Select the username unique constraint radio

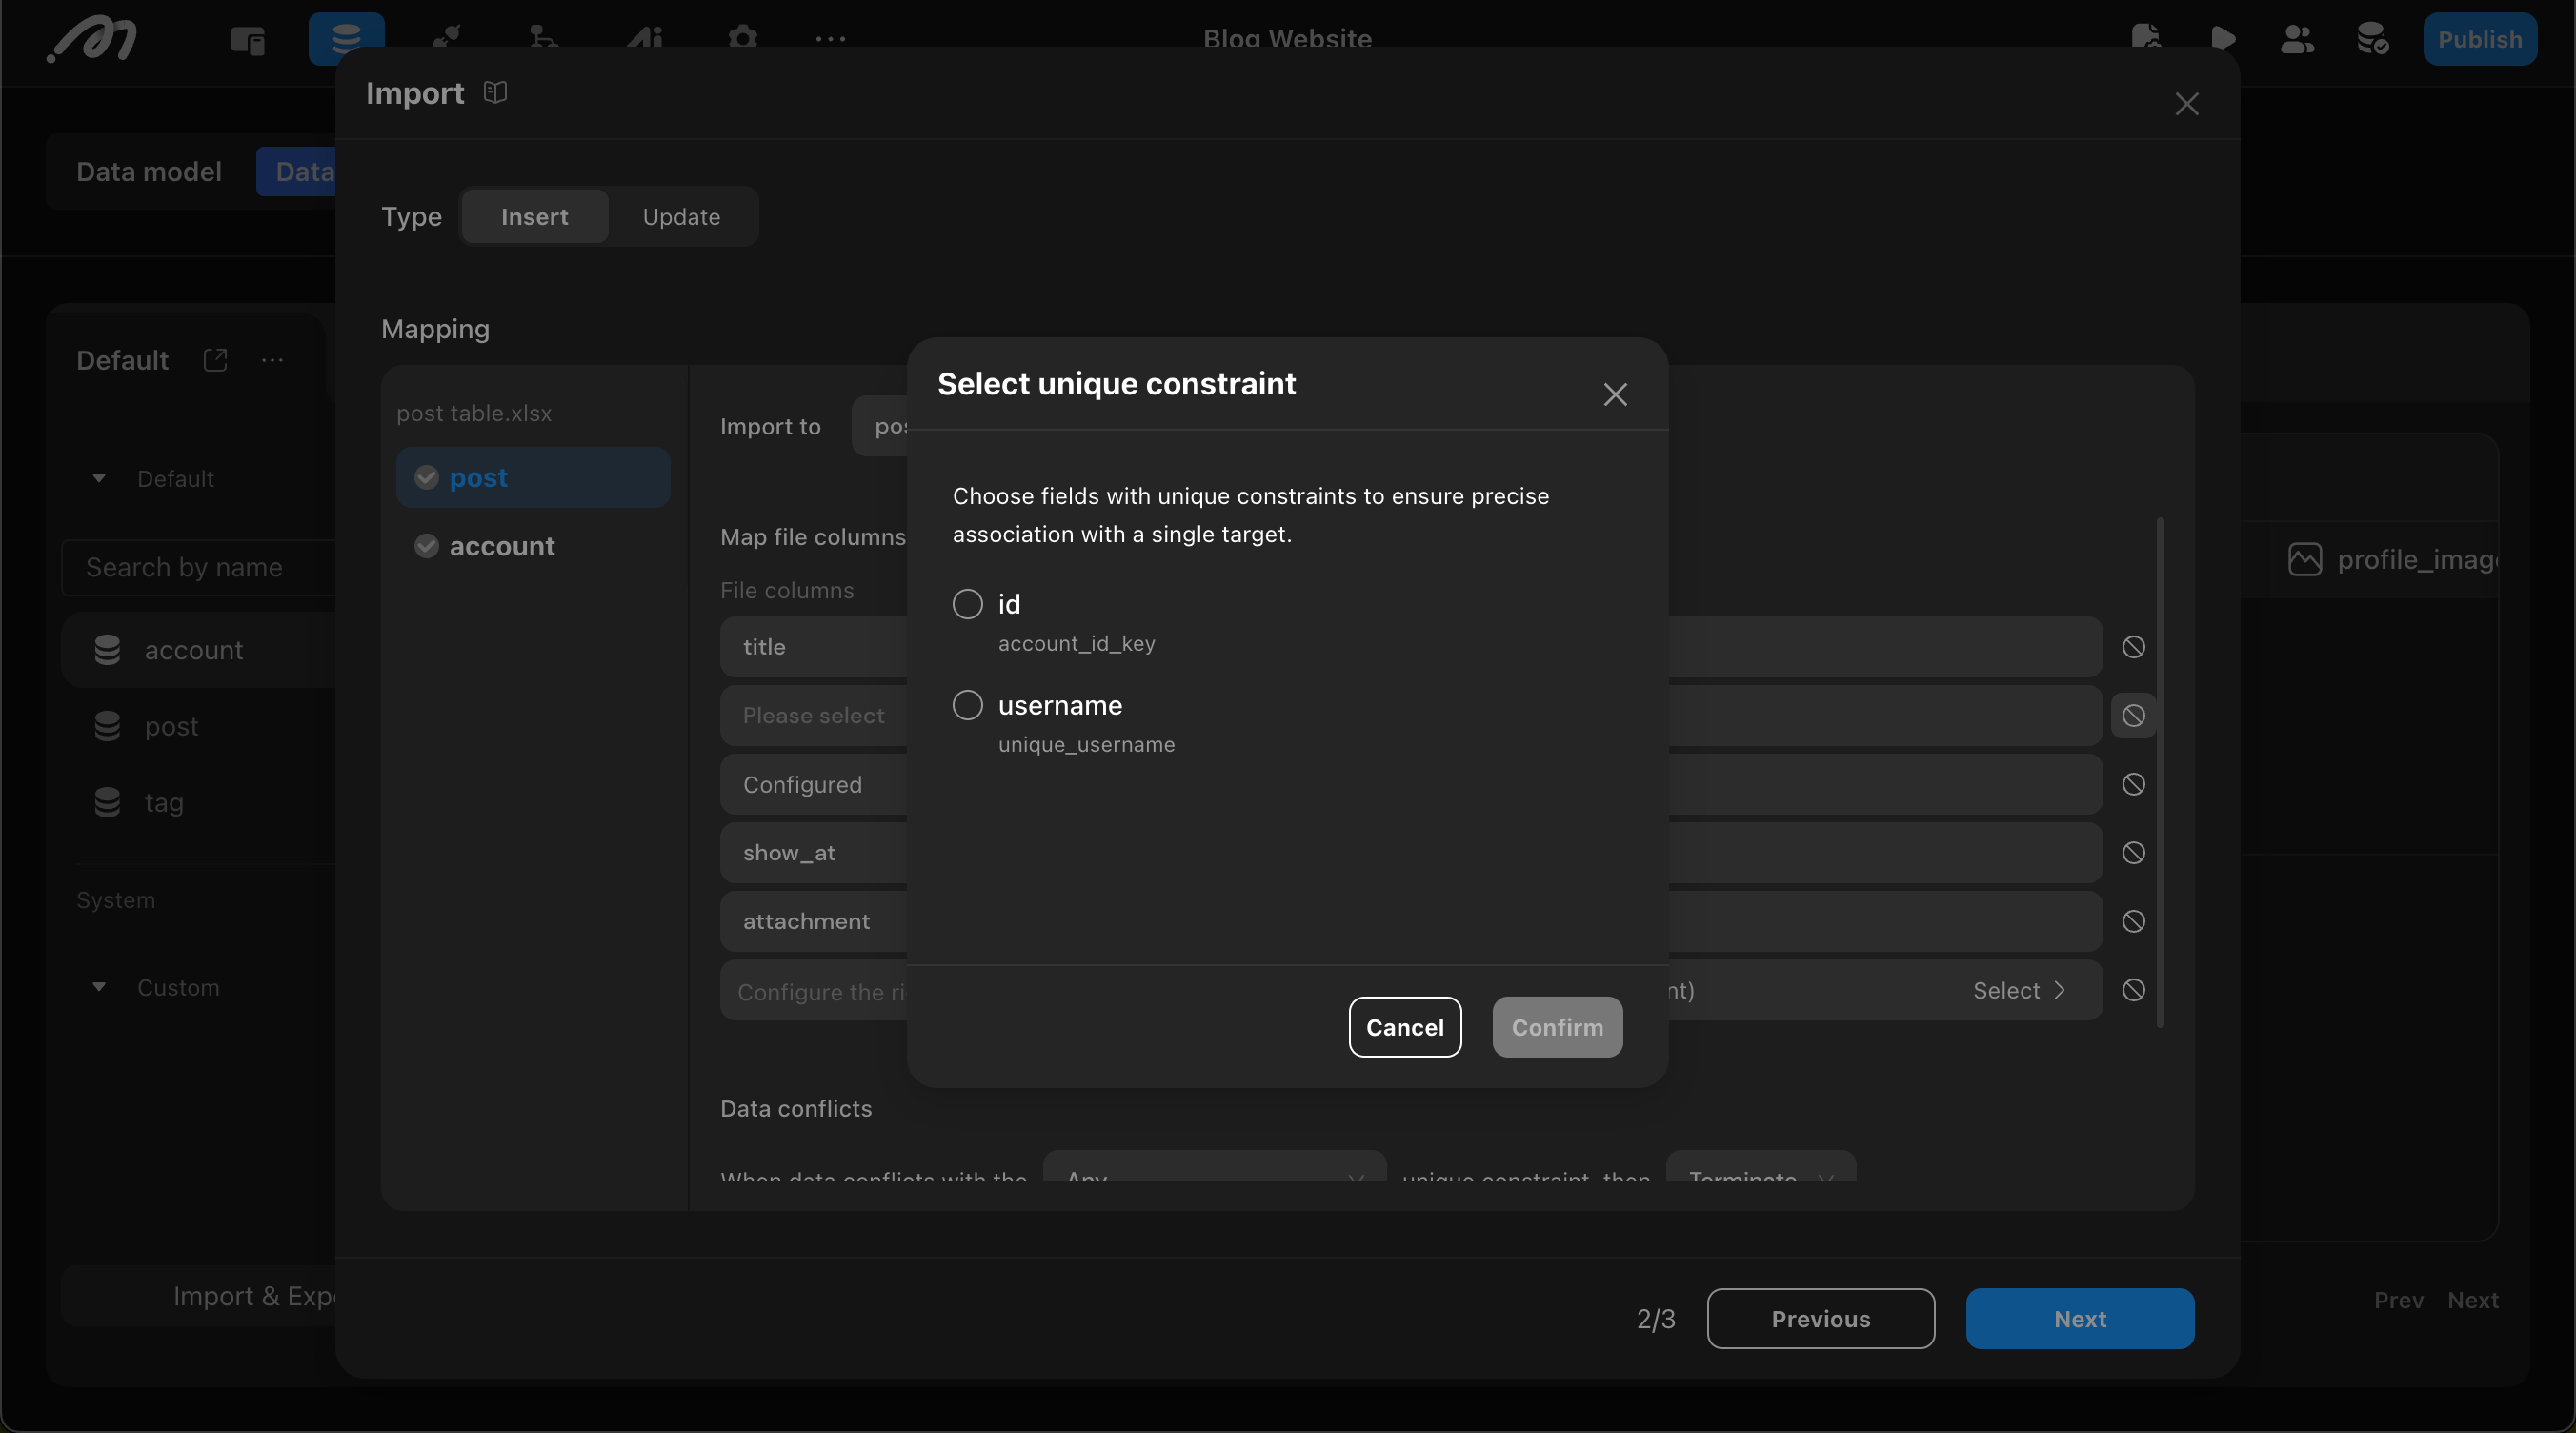click(x=967, y=705)
